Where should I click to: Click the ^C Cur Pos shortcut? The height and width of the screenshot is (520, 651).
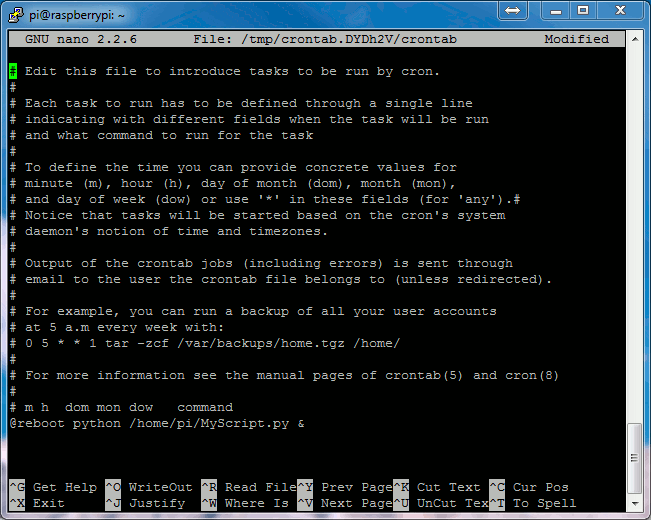coord(529,487)
